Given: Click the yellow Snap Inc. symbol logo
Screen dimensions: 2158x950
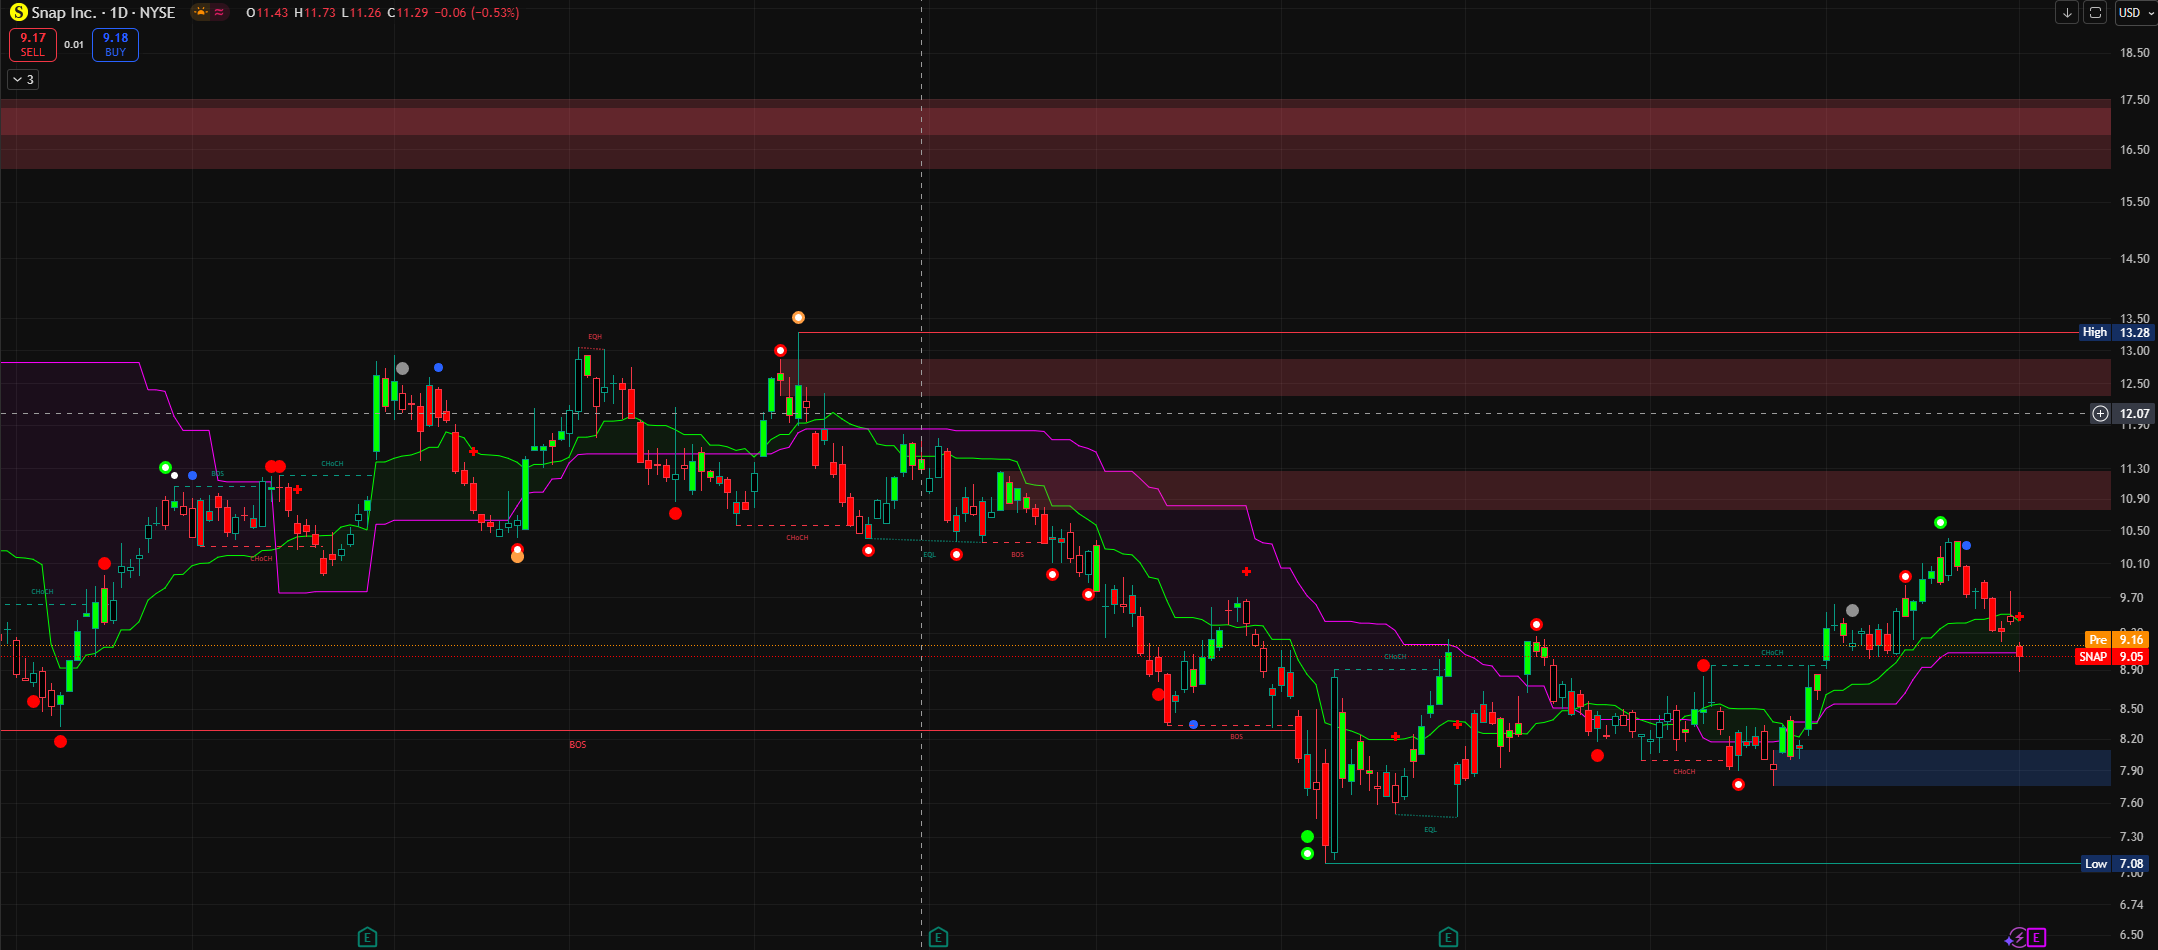Looking at the screenshot, I should 18,13.
